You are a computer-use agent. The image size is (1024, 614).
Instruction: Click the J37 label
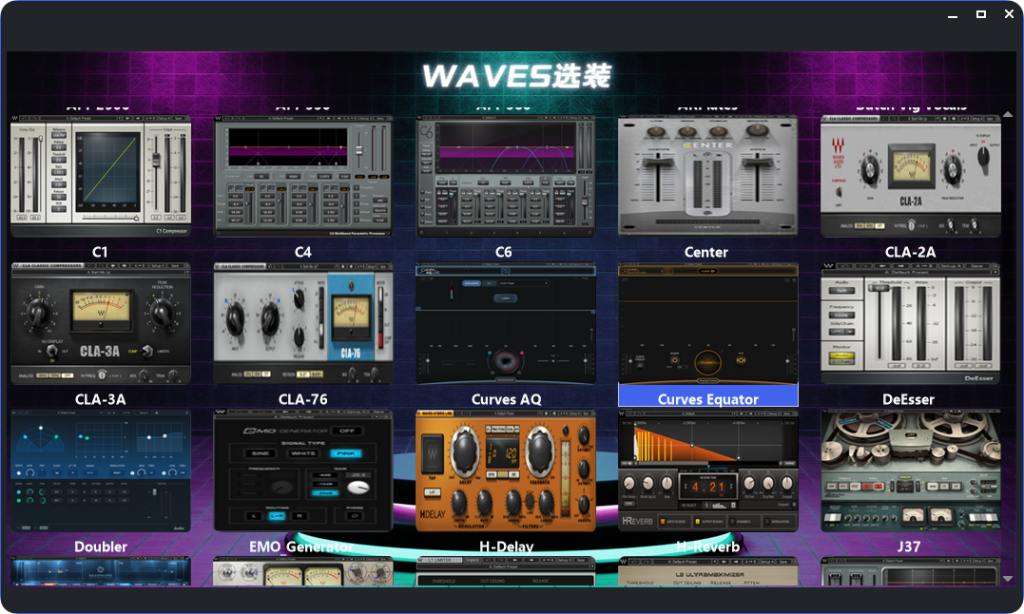point(909,547)
